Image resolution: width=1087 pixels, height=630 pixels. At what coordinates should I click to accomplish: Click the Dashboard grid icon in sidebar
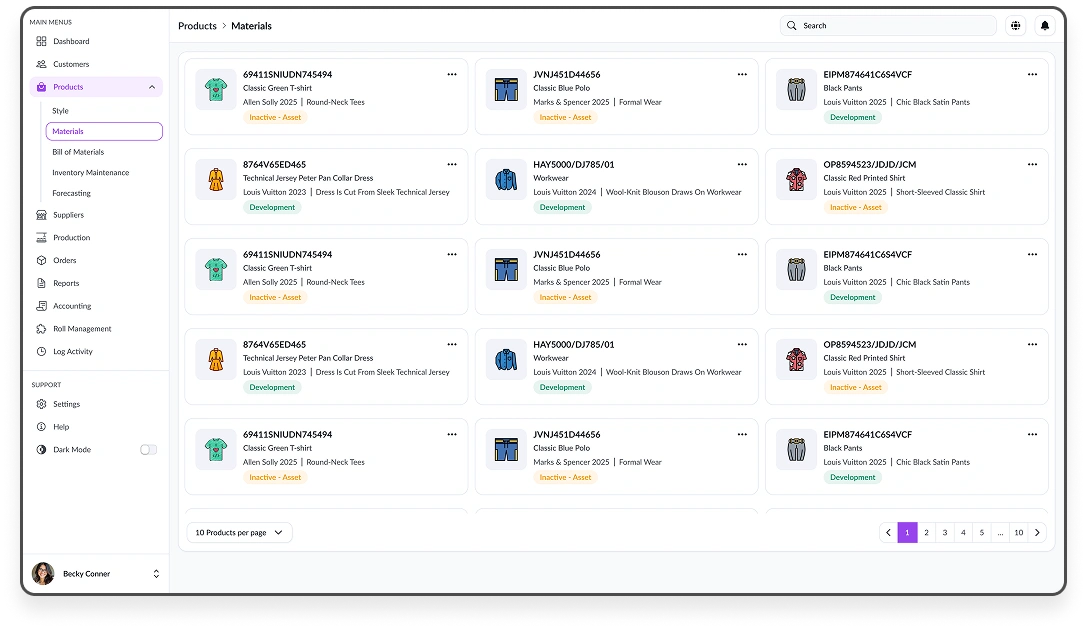pos(41,41)
